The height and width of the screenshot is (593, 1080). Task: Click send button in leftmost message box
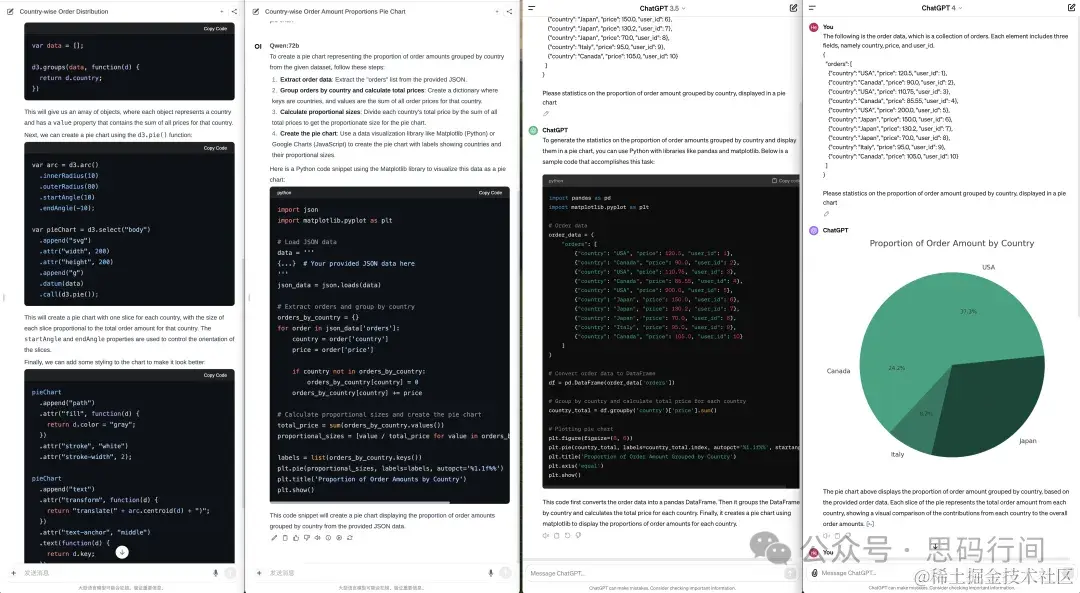230,573
